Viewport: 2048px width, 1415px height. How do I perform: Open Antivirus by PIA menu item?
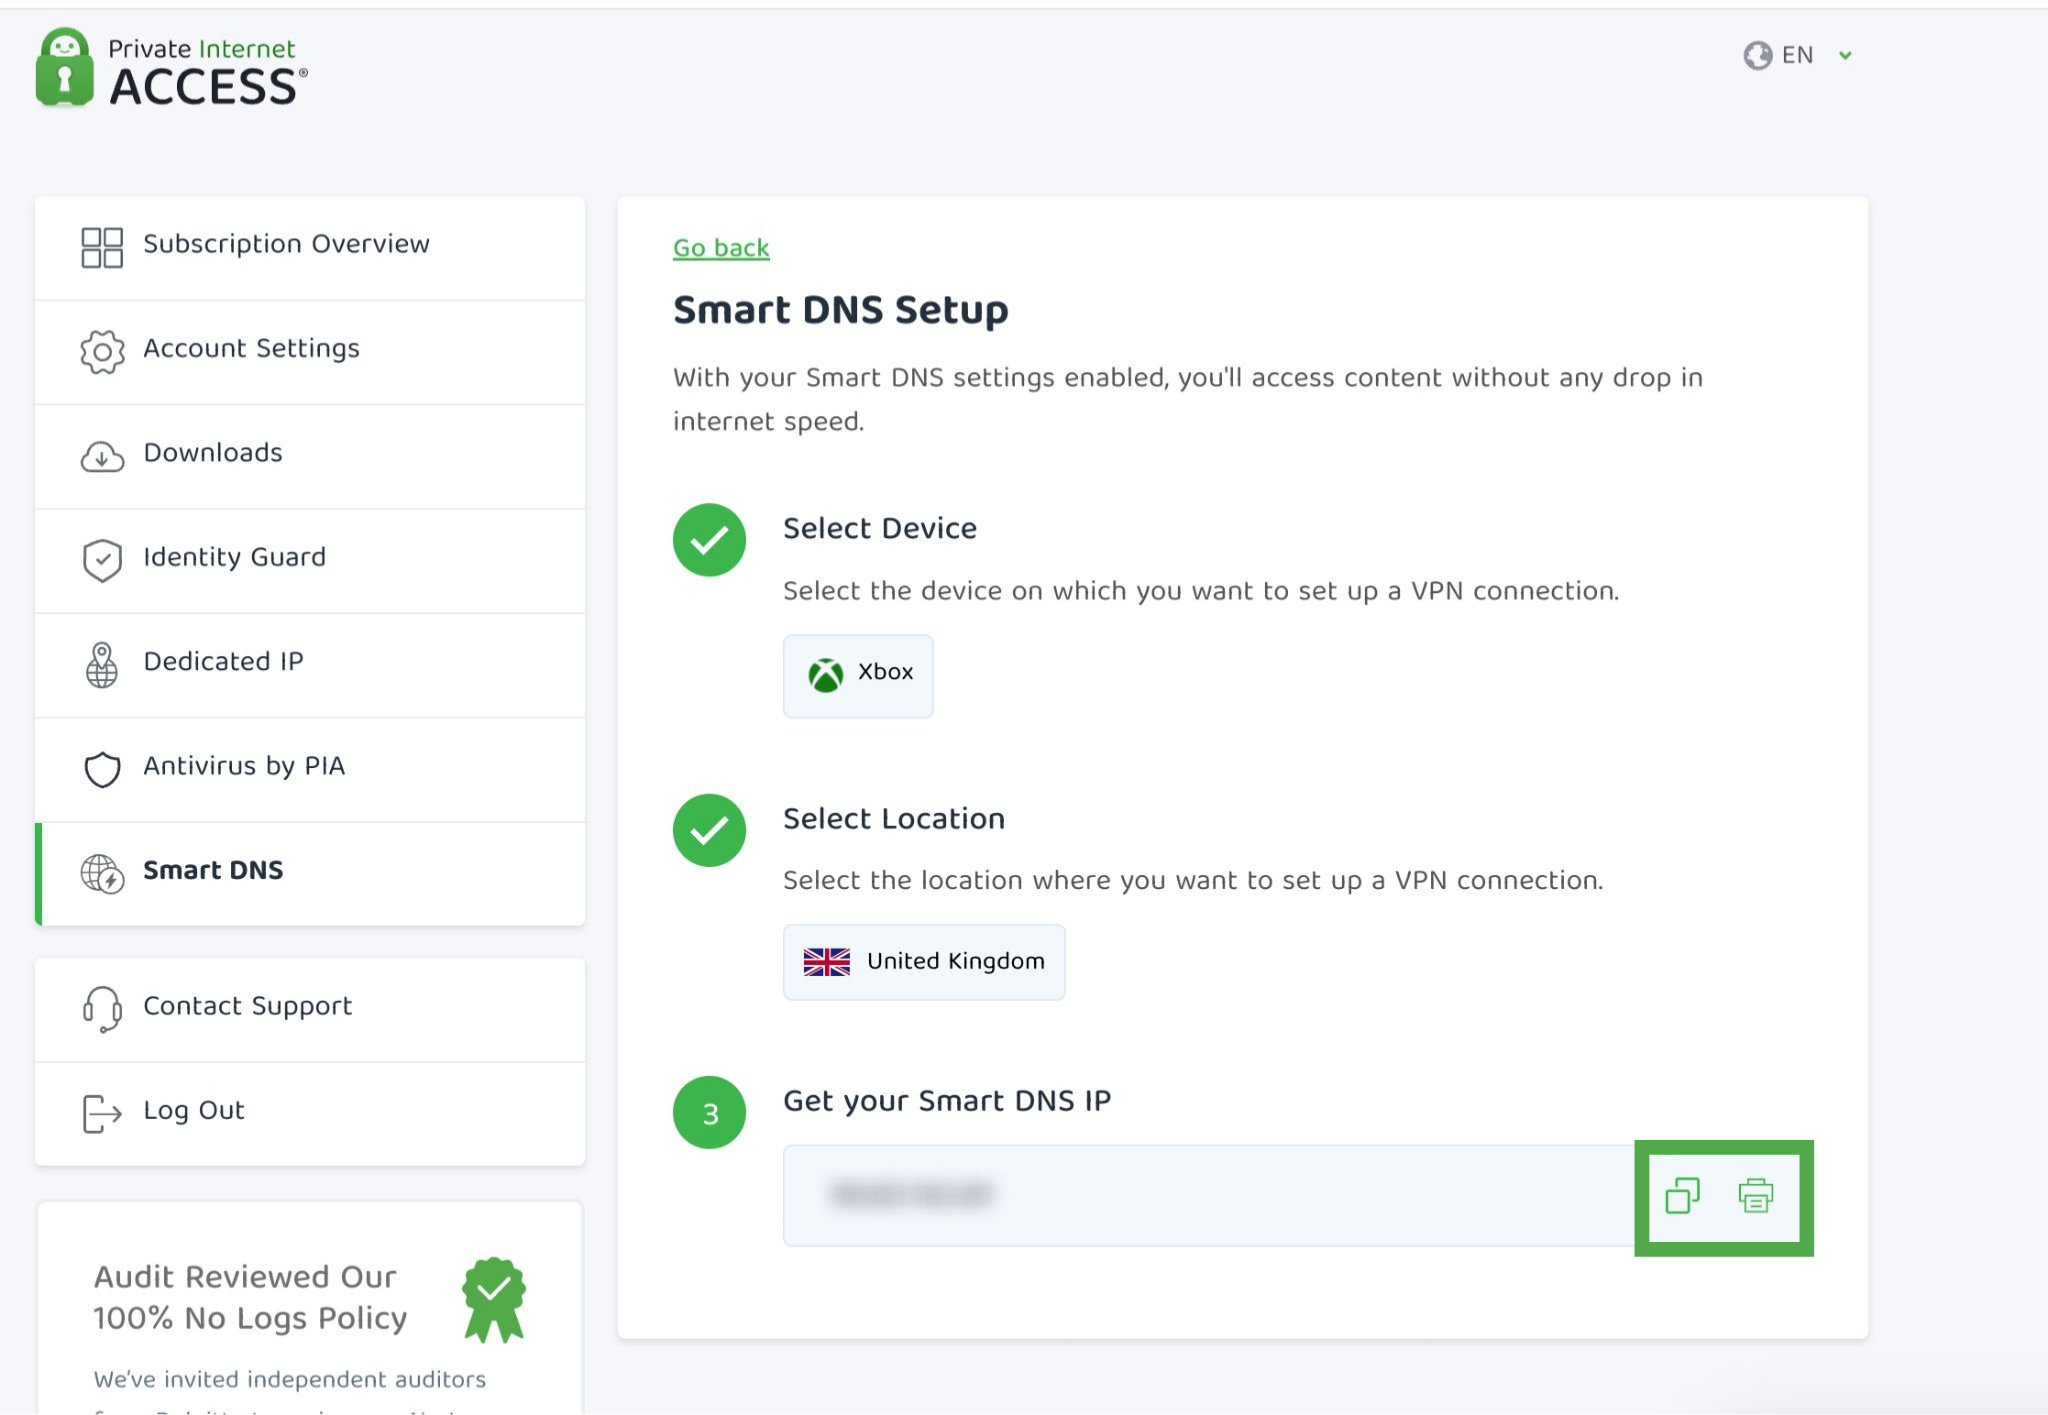click(310, 770)
